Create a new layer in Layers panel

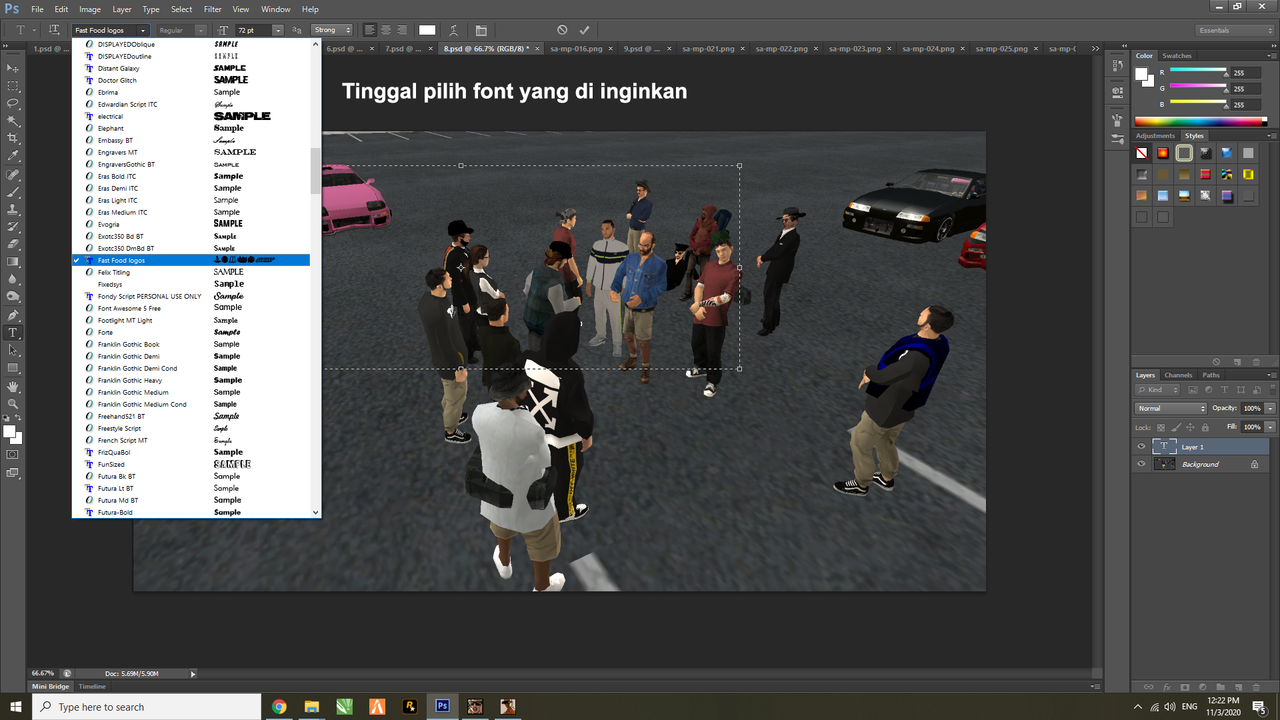point(1239,687)
